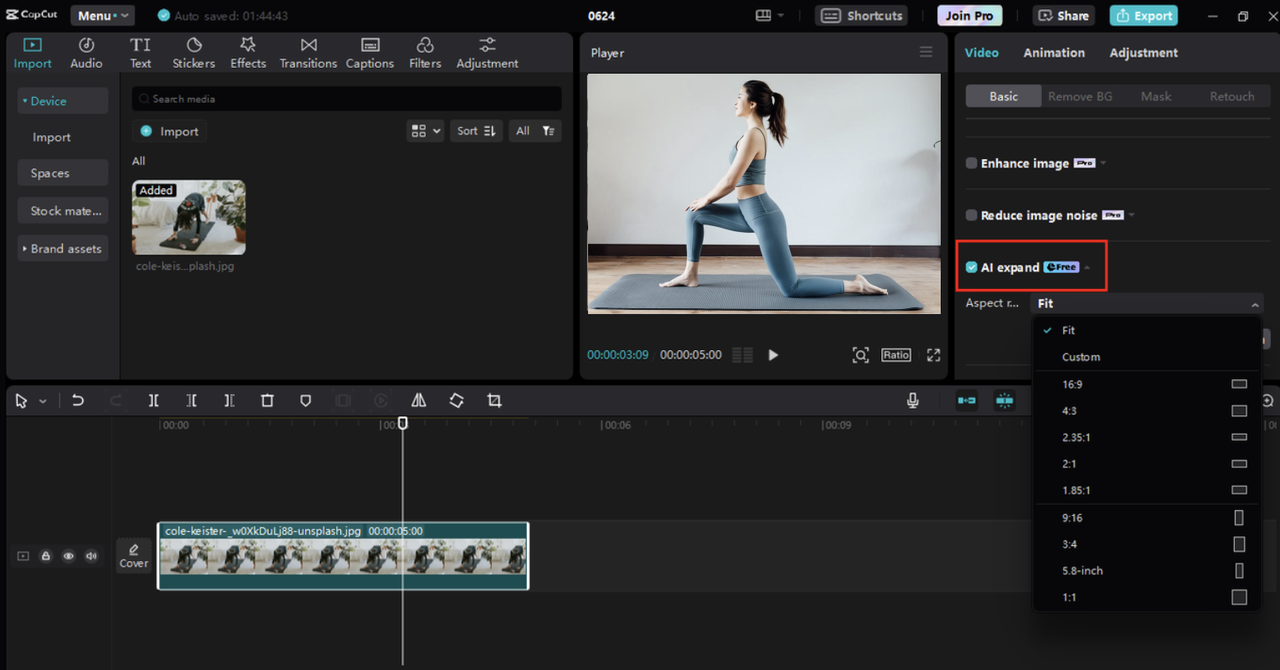
Task: Click the timeline playhead marker
Action: (x=403, y=423)
